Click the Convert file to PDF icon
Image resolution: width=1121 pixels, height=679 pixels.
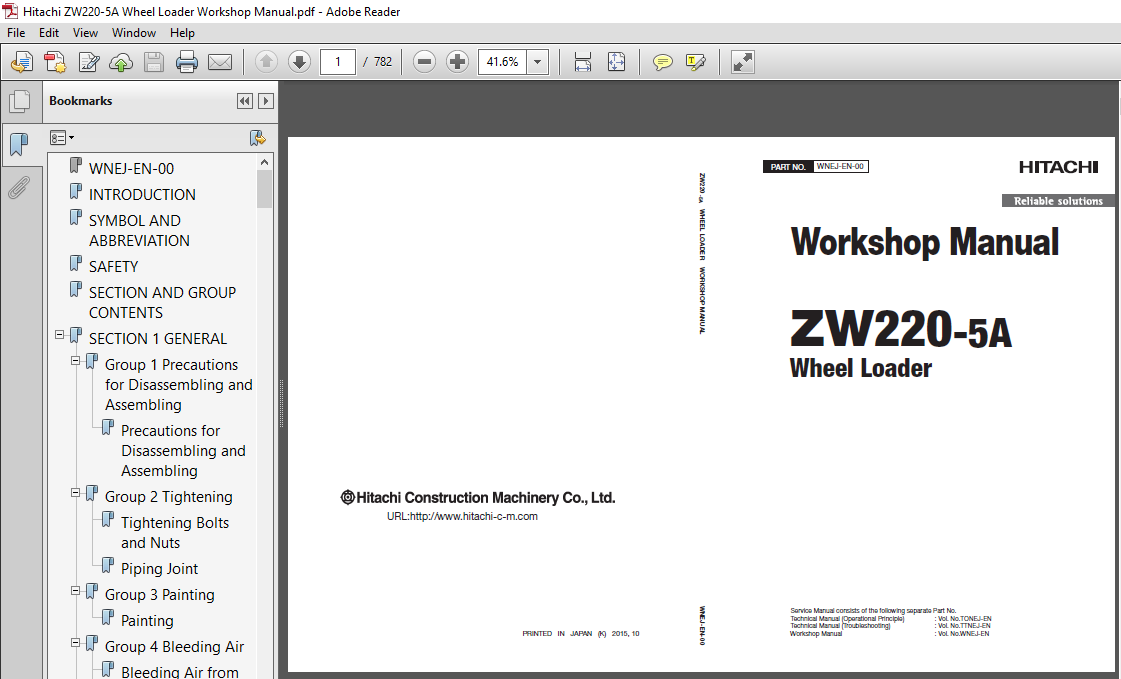pyautogui.click(x=55, y=62)
